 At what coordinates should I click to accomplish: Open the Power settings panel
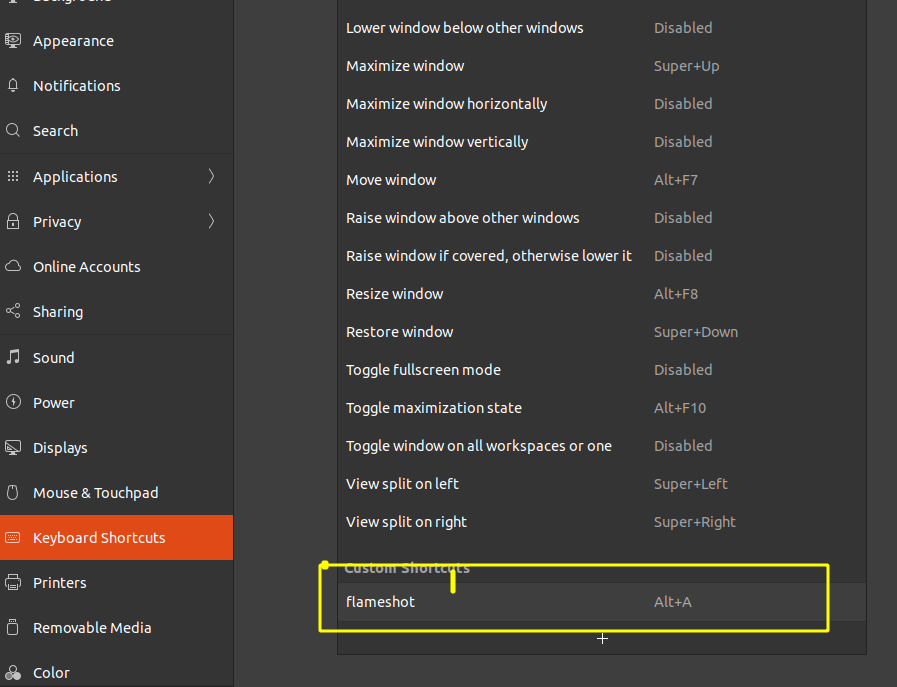click(x=117, y=403)
